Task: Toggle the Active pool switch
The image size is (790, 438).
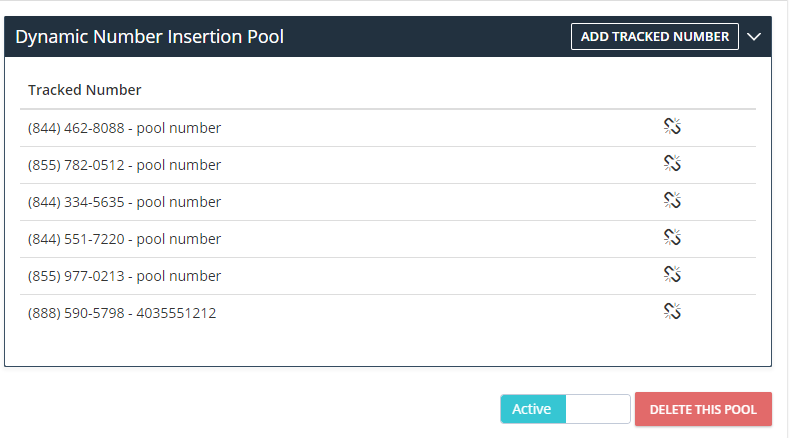Action: pos(565,409)
